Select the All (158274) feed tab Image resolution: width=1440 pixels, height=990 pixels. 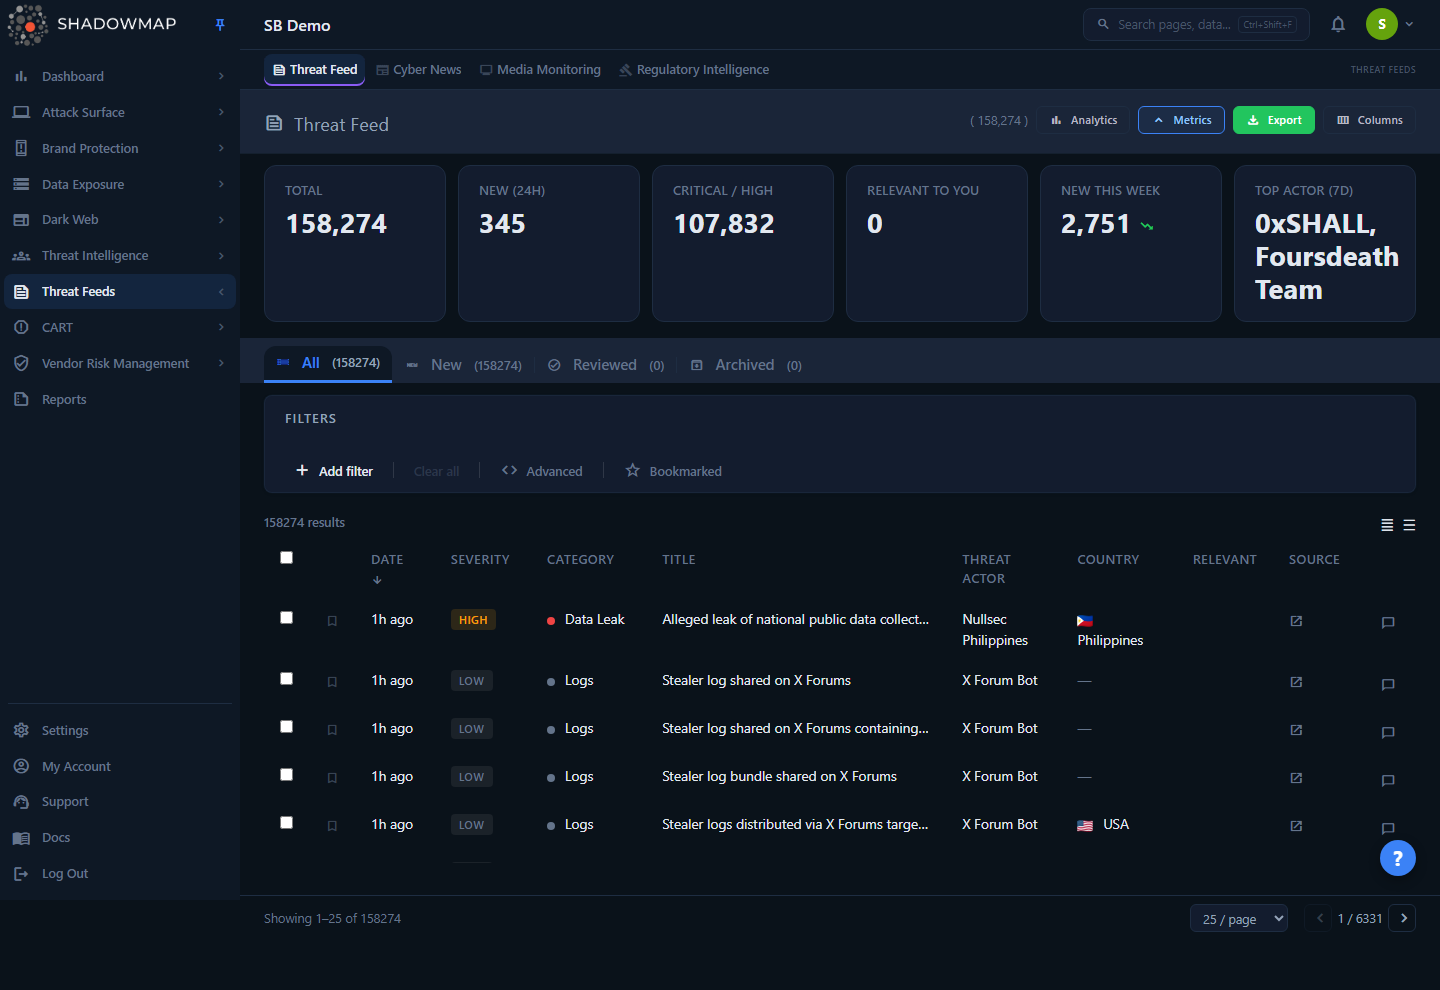click(x=328, y=363)
